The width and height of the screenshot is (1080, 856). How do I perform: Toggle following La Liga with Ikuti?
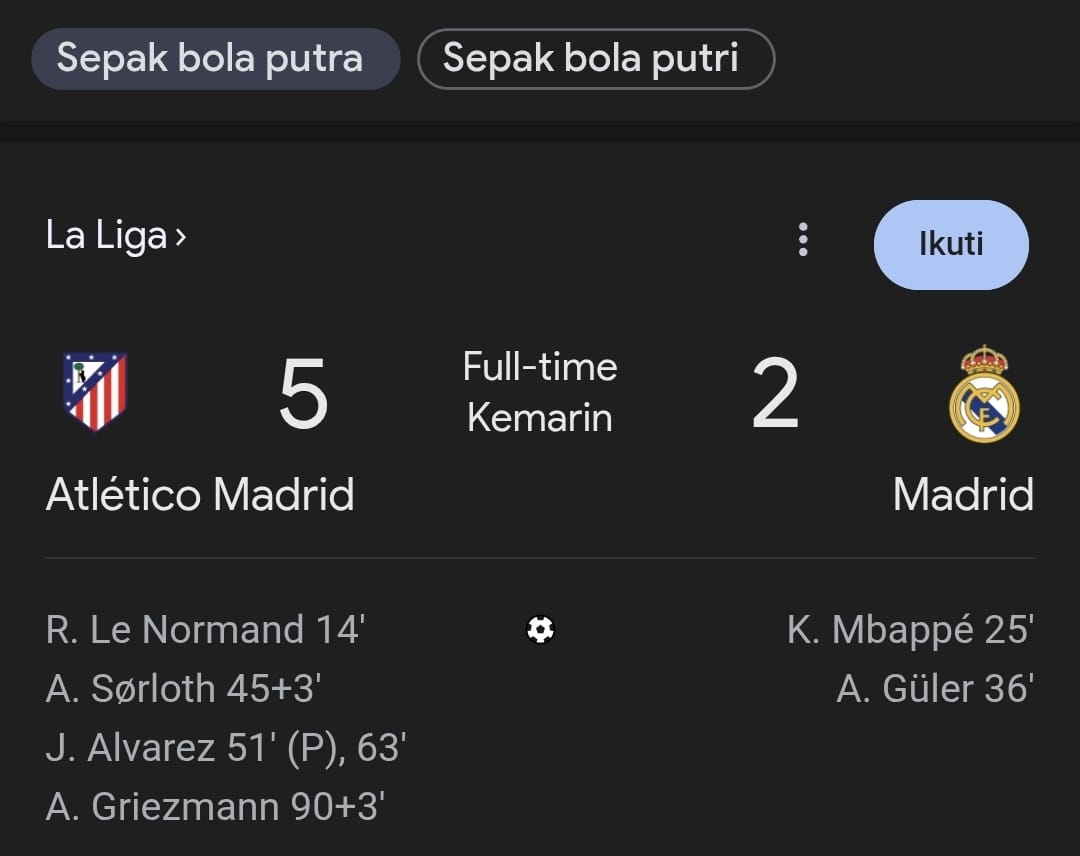click(x=951, y=244)
